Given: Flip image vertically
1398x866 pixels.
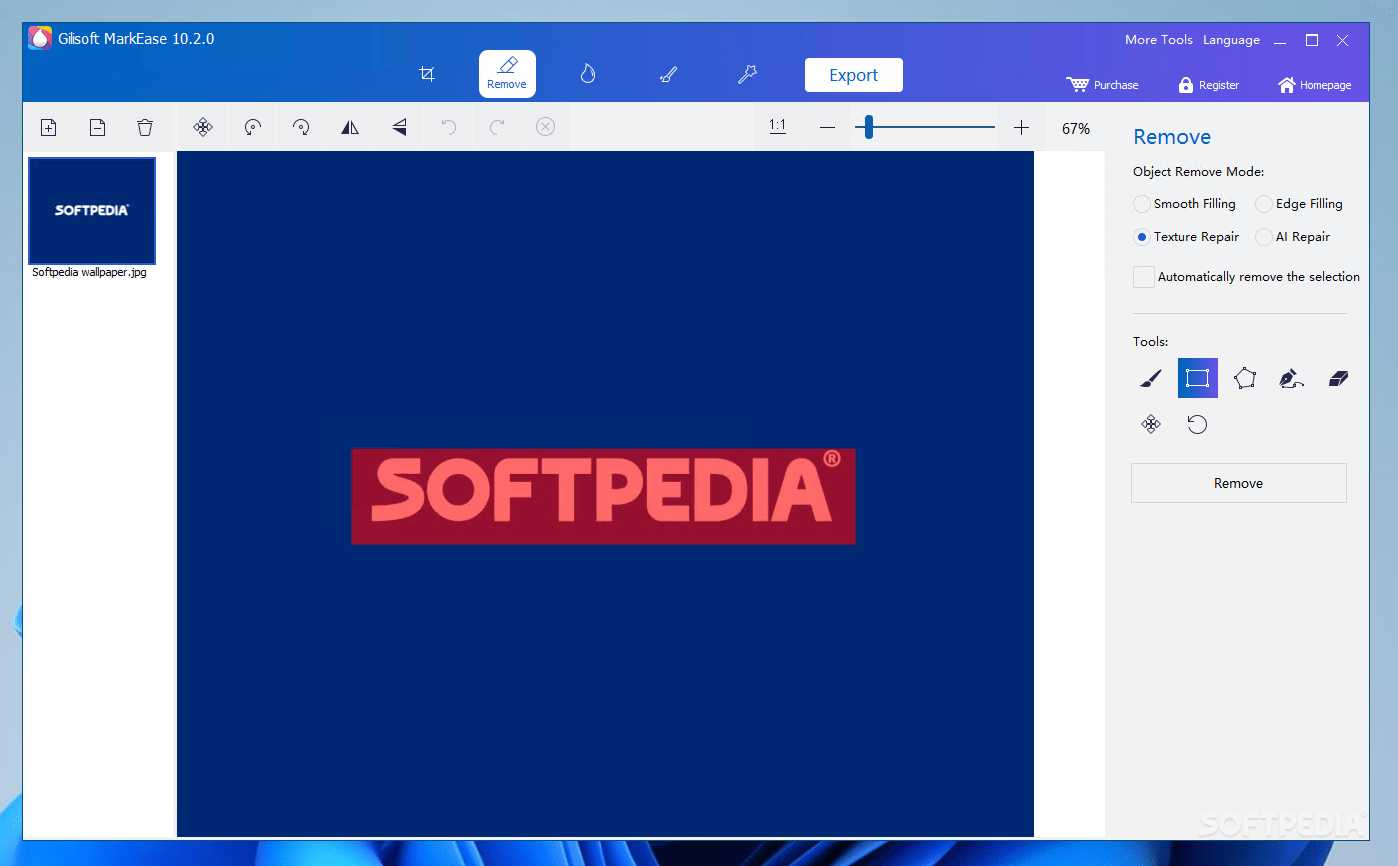Looking at the screenshot, I should coord(399,127).
